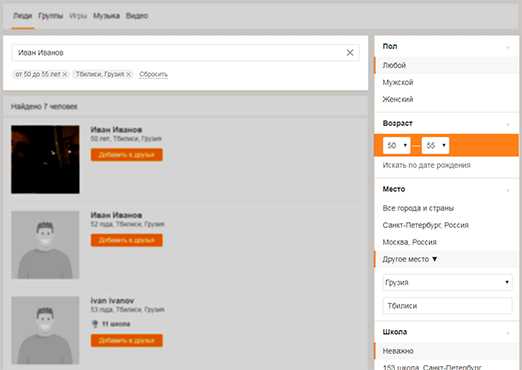522x370 pixels.
Task: Add Иван Иванов, 52 года, to friends
Action: (127, 240)
